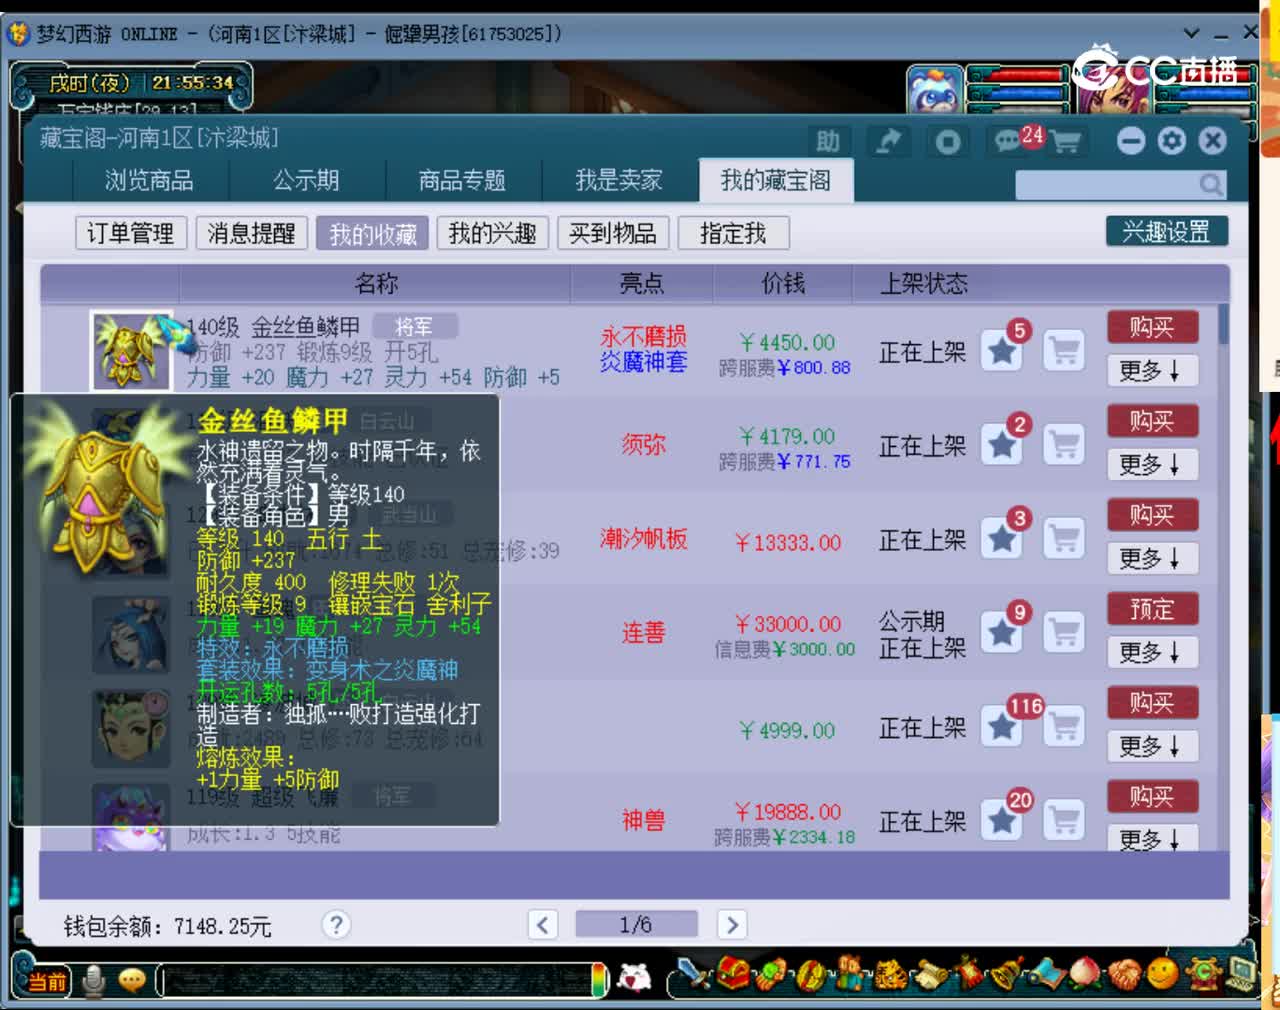Open the 消息提醒 sub-tab
Viewport: 1280px width, 1010px height.
click(251, 234)
